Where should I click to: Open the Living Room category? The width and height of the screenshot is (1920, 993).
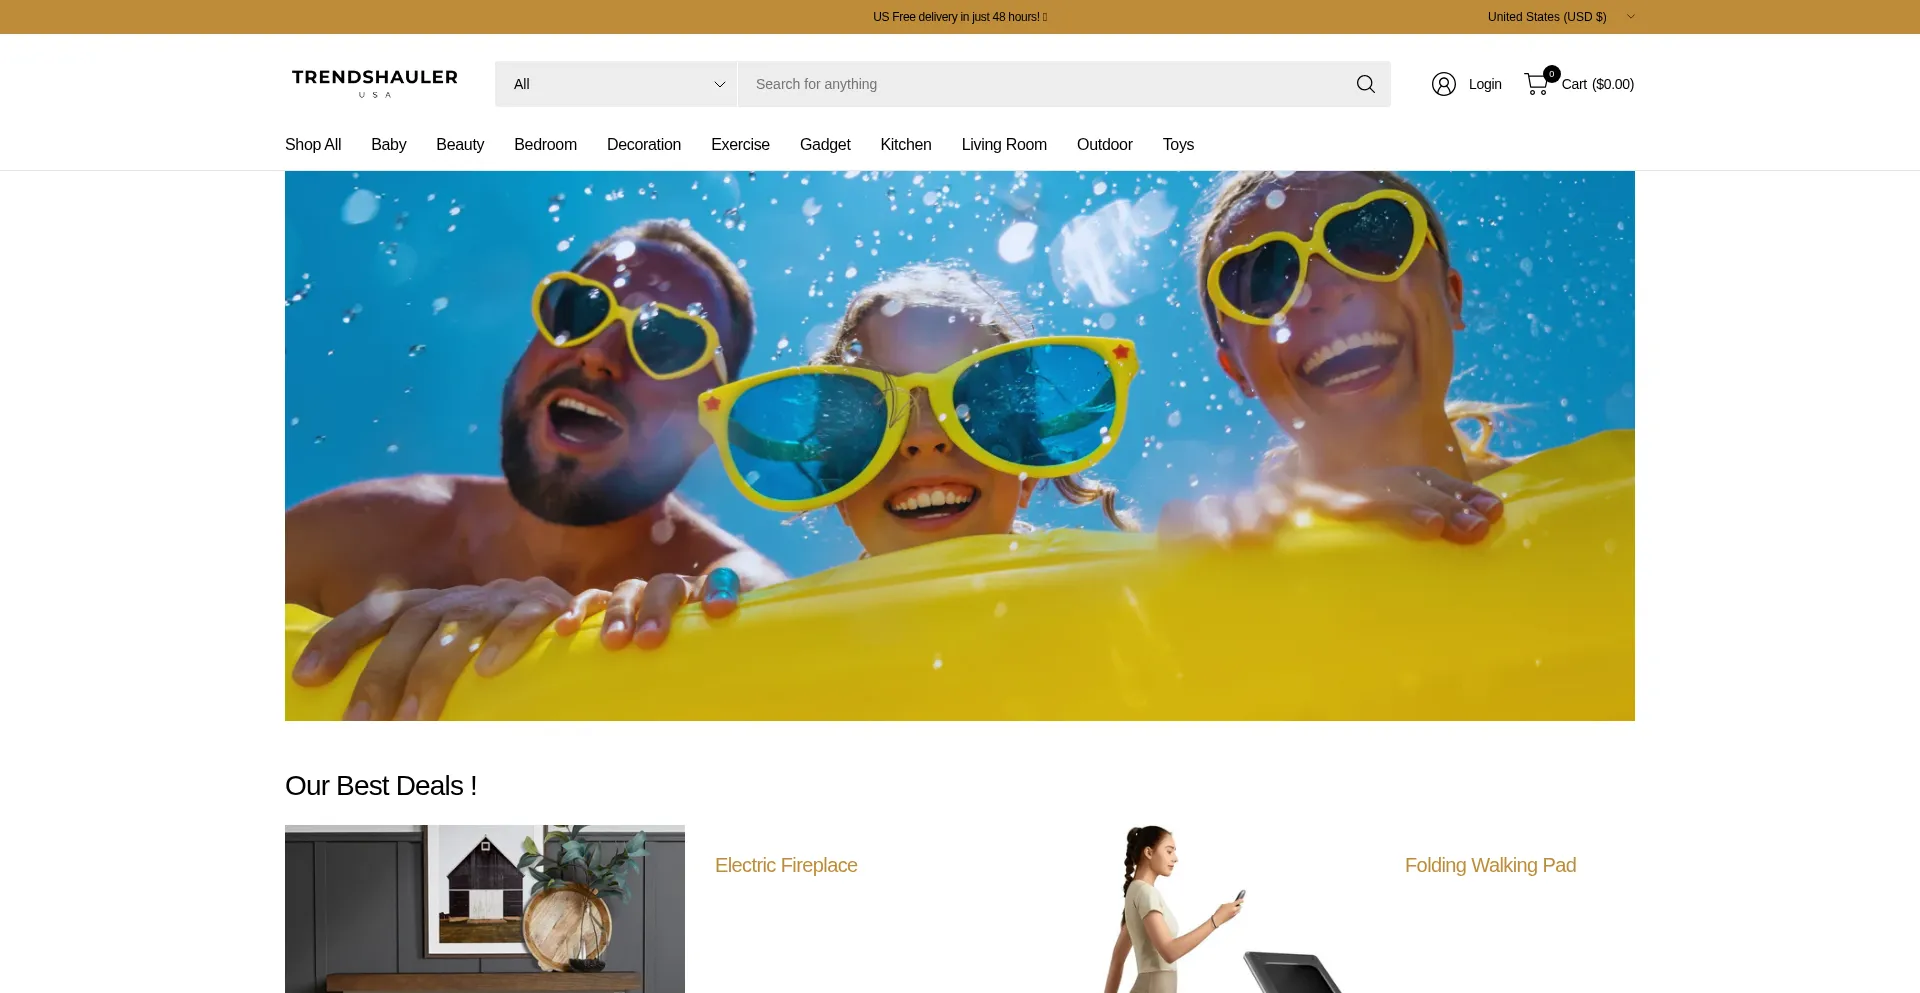[x=1004, y=145]
